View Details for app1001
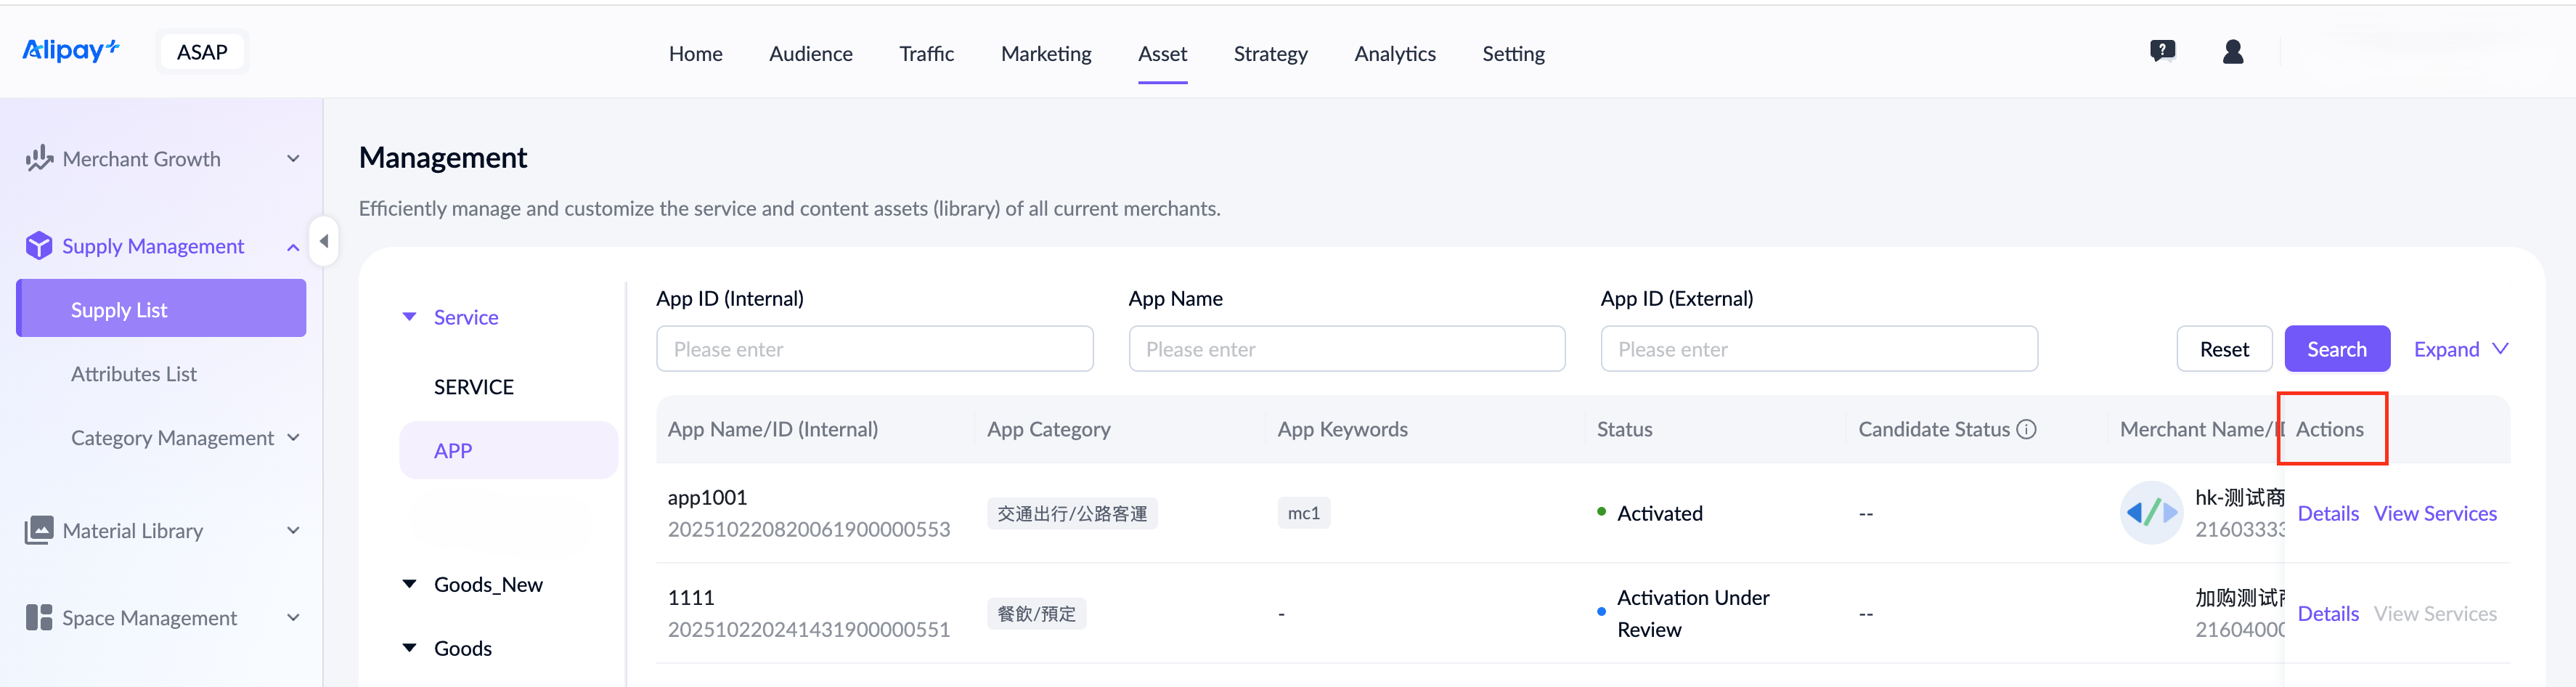Screen dimensions: 2576x687 [2327, 514]
